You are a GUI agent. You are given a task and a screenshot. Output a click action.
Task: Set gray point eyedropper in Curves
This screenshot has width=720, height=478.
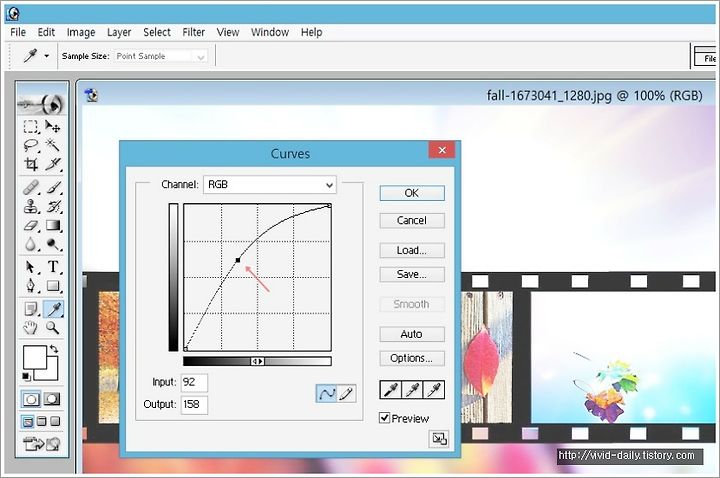point(412,390)
